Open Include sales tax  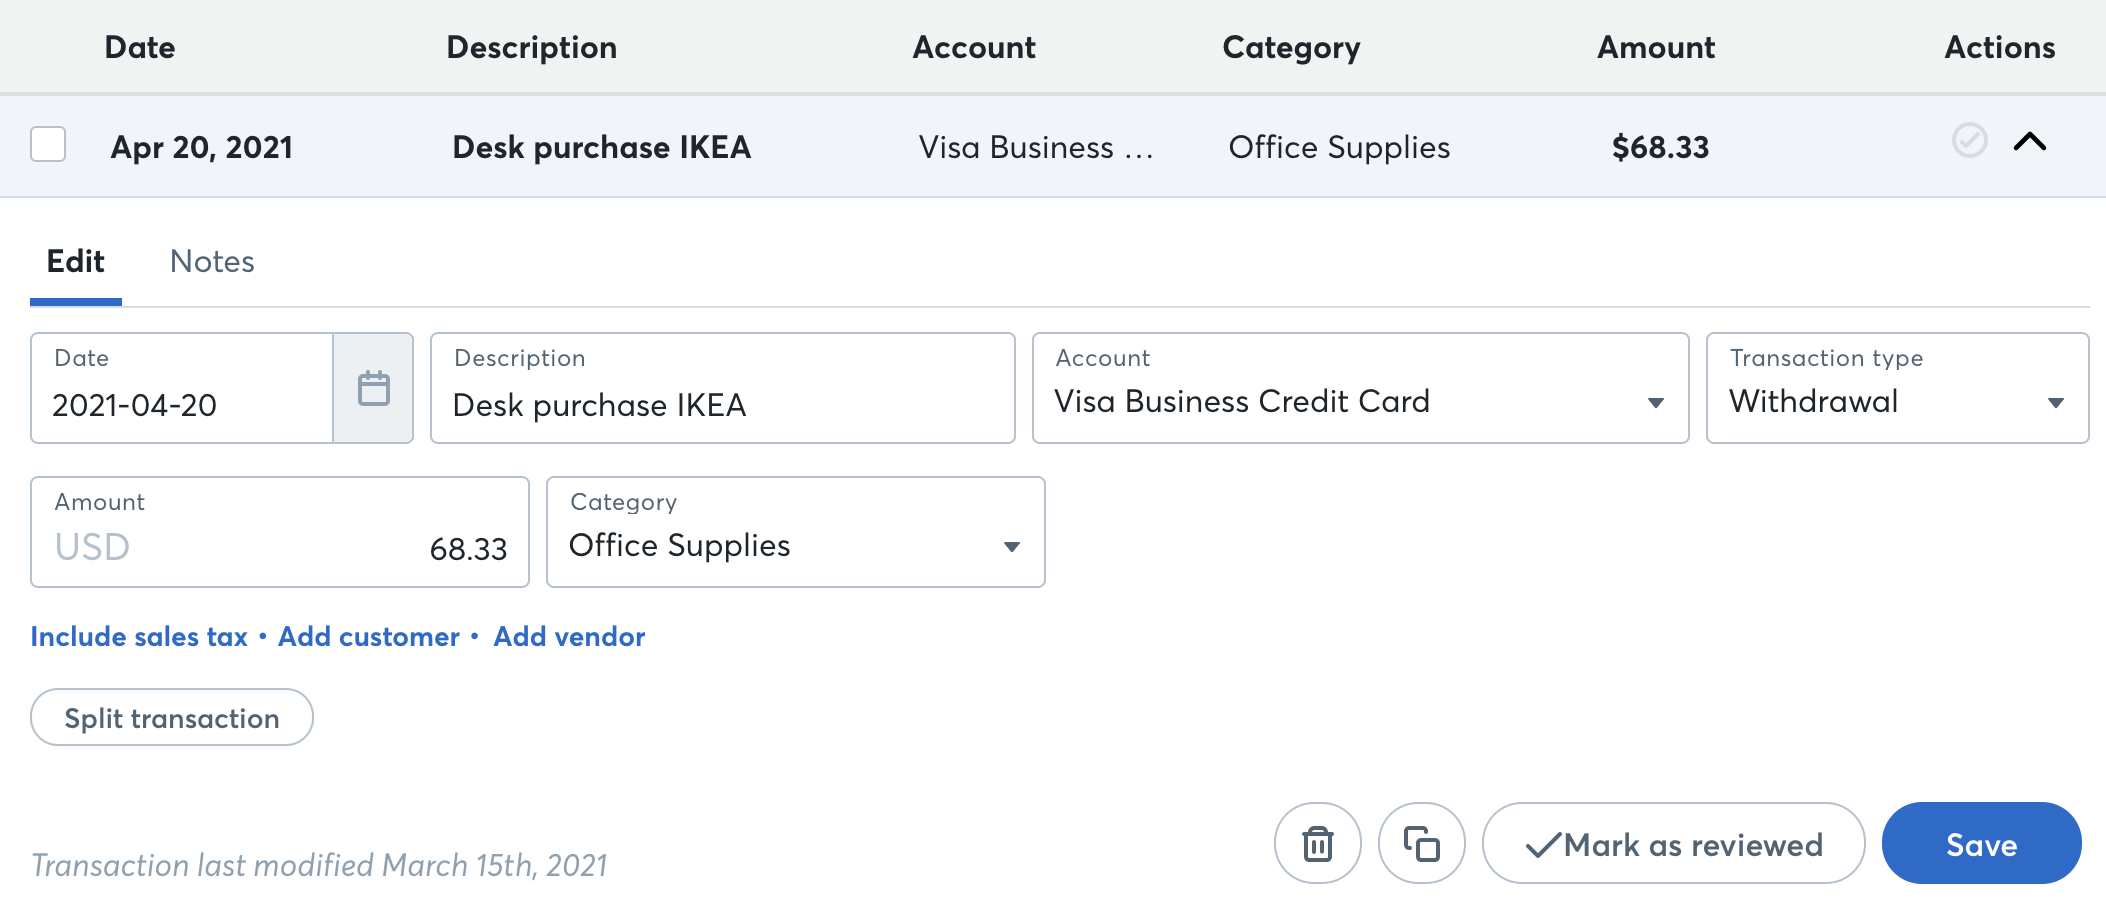(139, 636)
